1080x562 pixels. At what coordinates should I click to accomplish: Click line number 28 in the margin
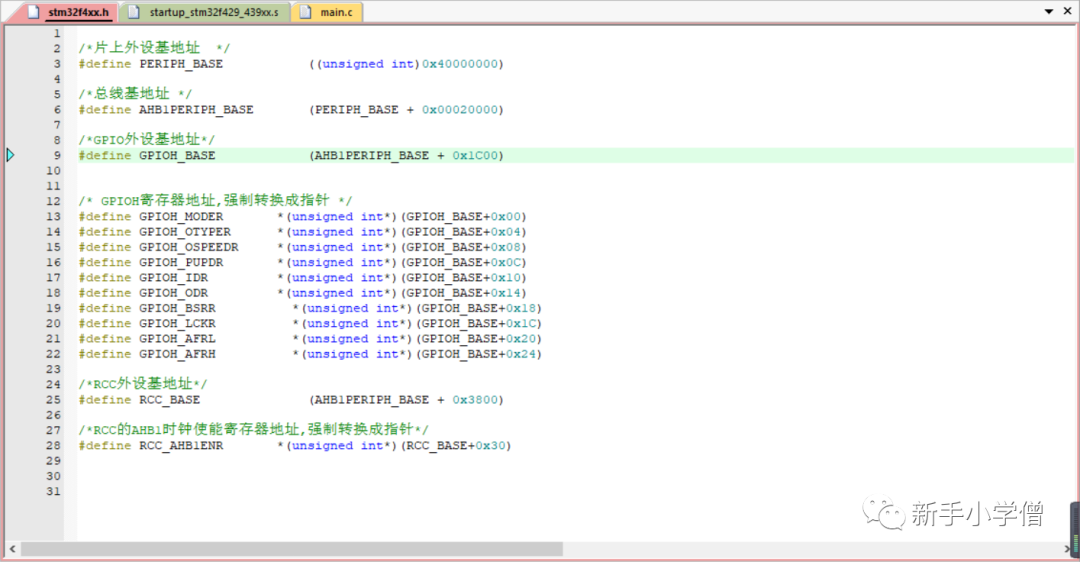(x=54, y=446)
